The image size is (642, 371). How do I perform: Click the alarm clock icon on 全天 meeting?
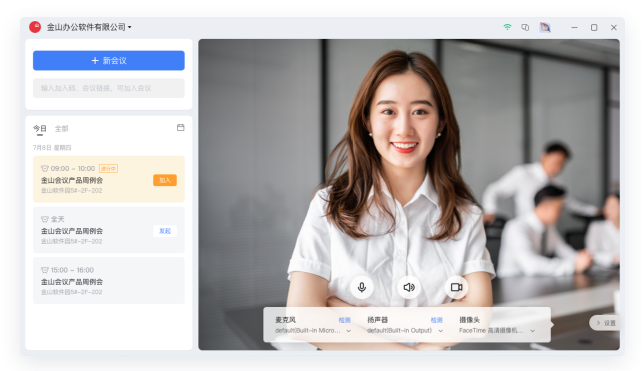[45, 219]
